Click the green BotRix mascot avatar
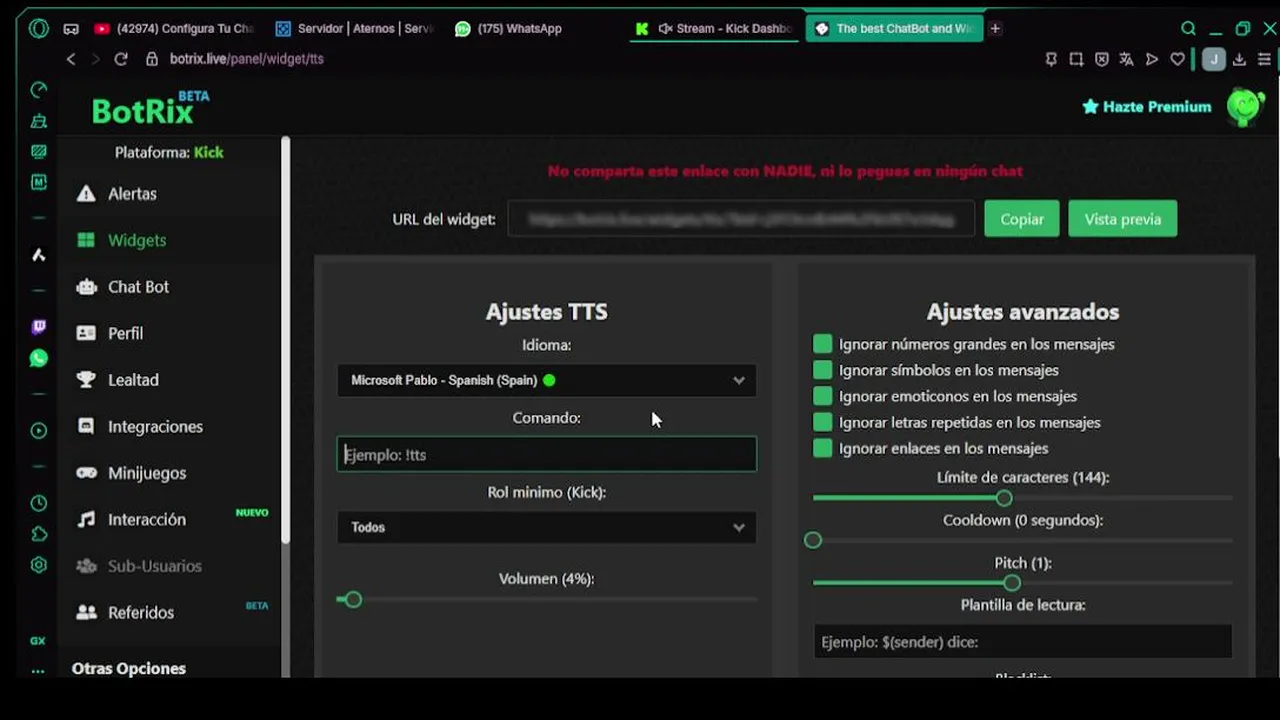The width and height of the screenshot is (1280, 720). point(1246,106)
